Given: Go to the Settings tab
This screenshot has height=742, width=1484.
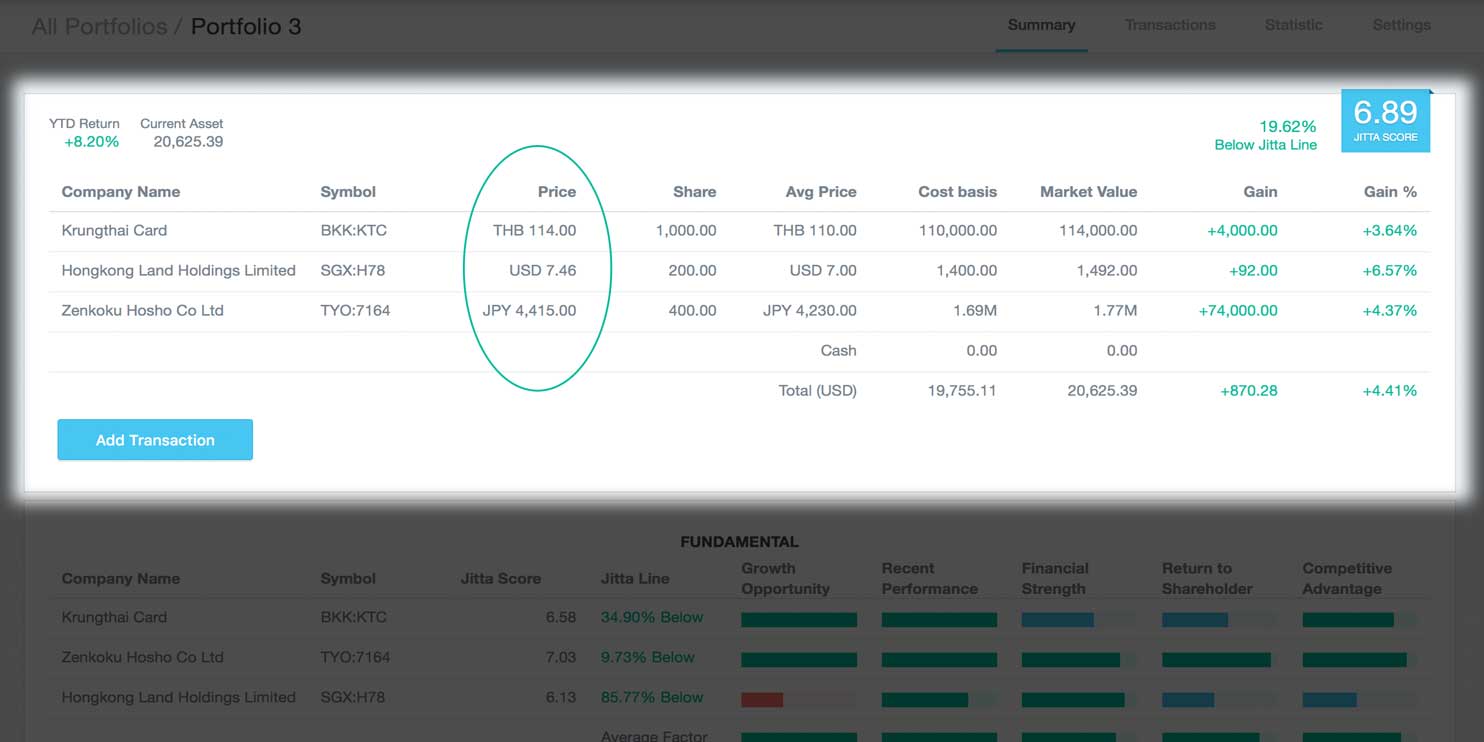Looking at the screenshot, I should point(1401,25).
